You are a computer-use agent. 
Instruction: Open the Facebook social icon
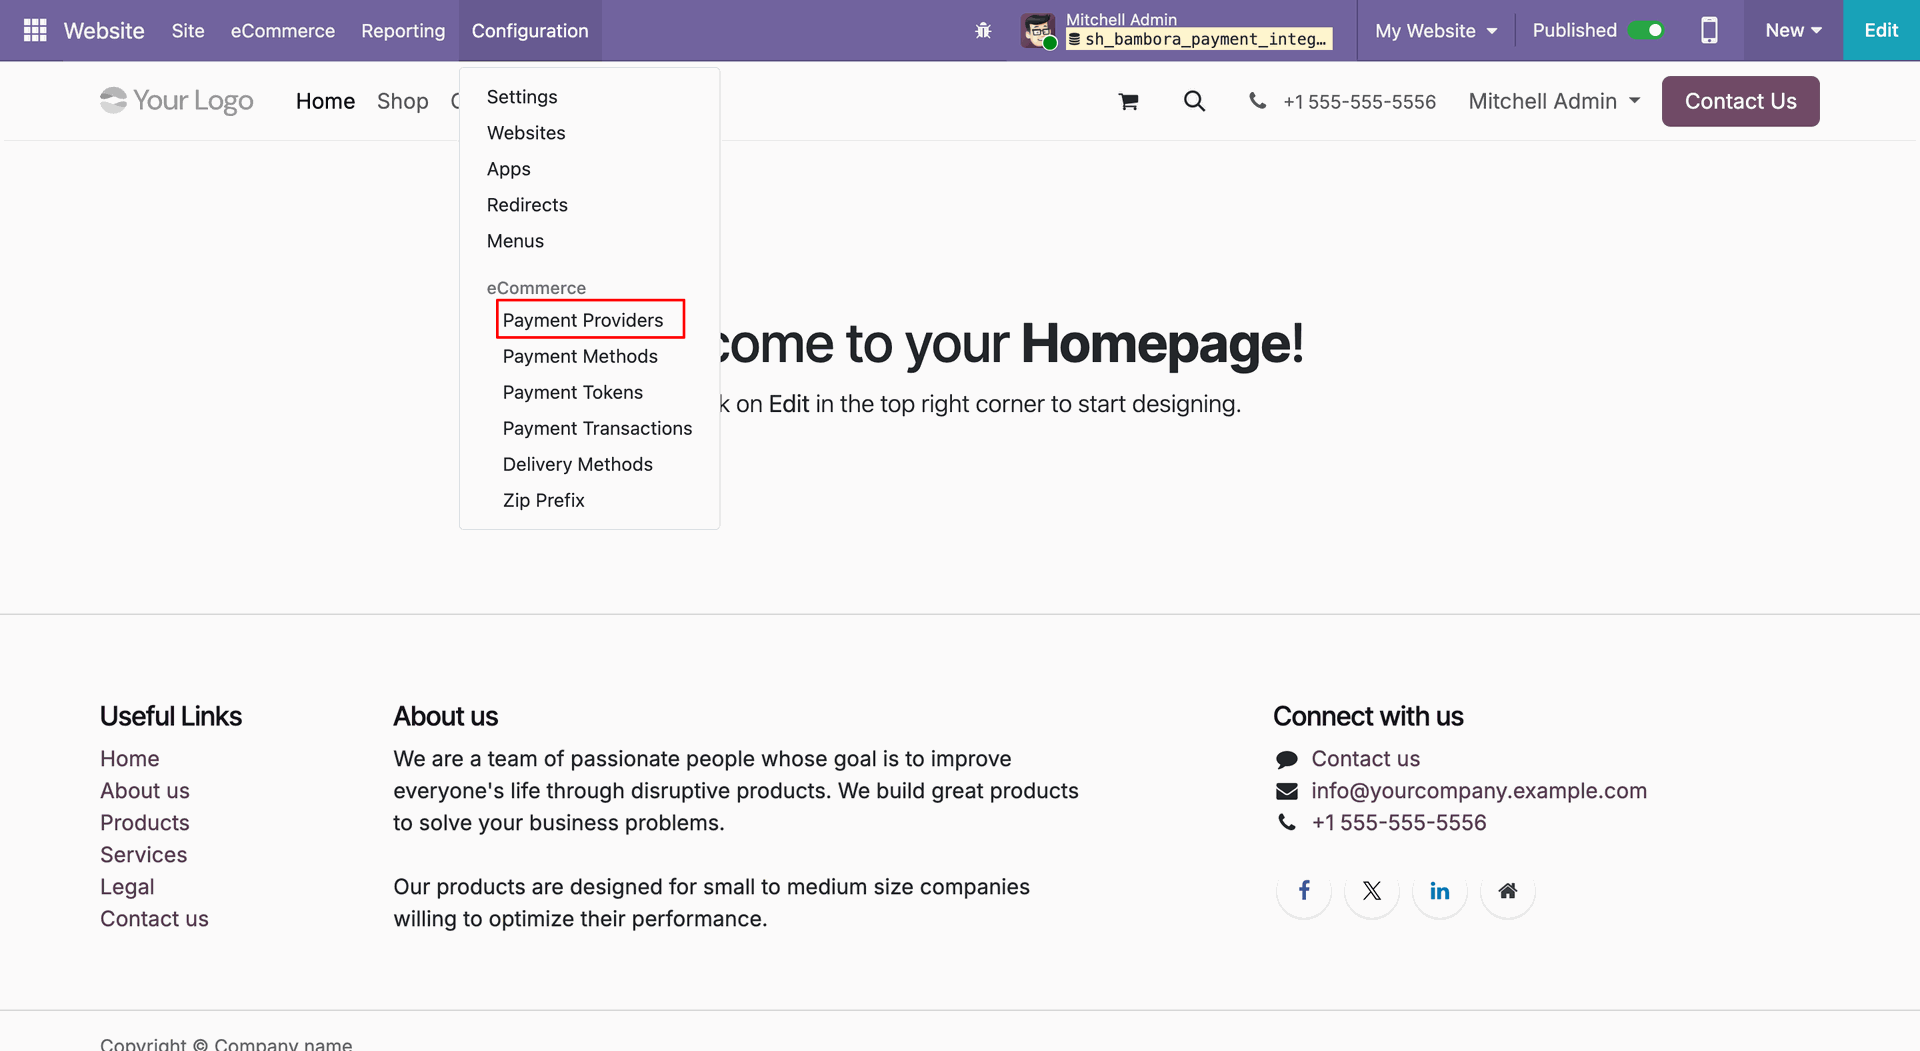coord(1304,890)
